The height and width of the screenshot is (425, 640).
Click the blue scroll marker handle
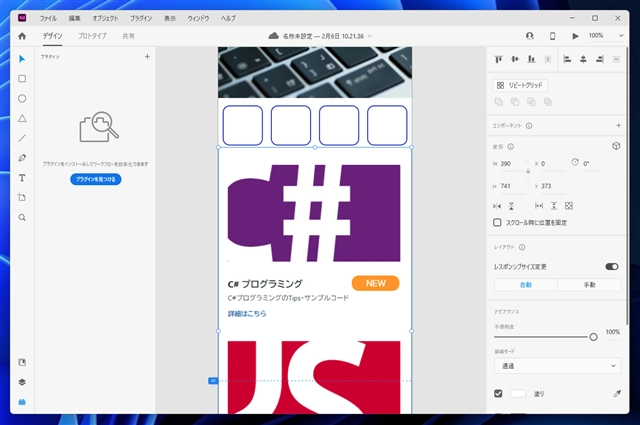tap(213, 380)
